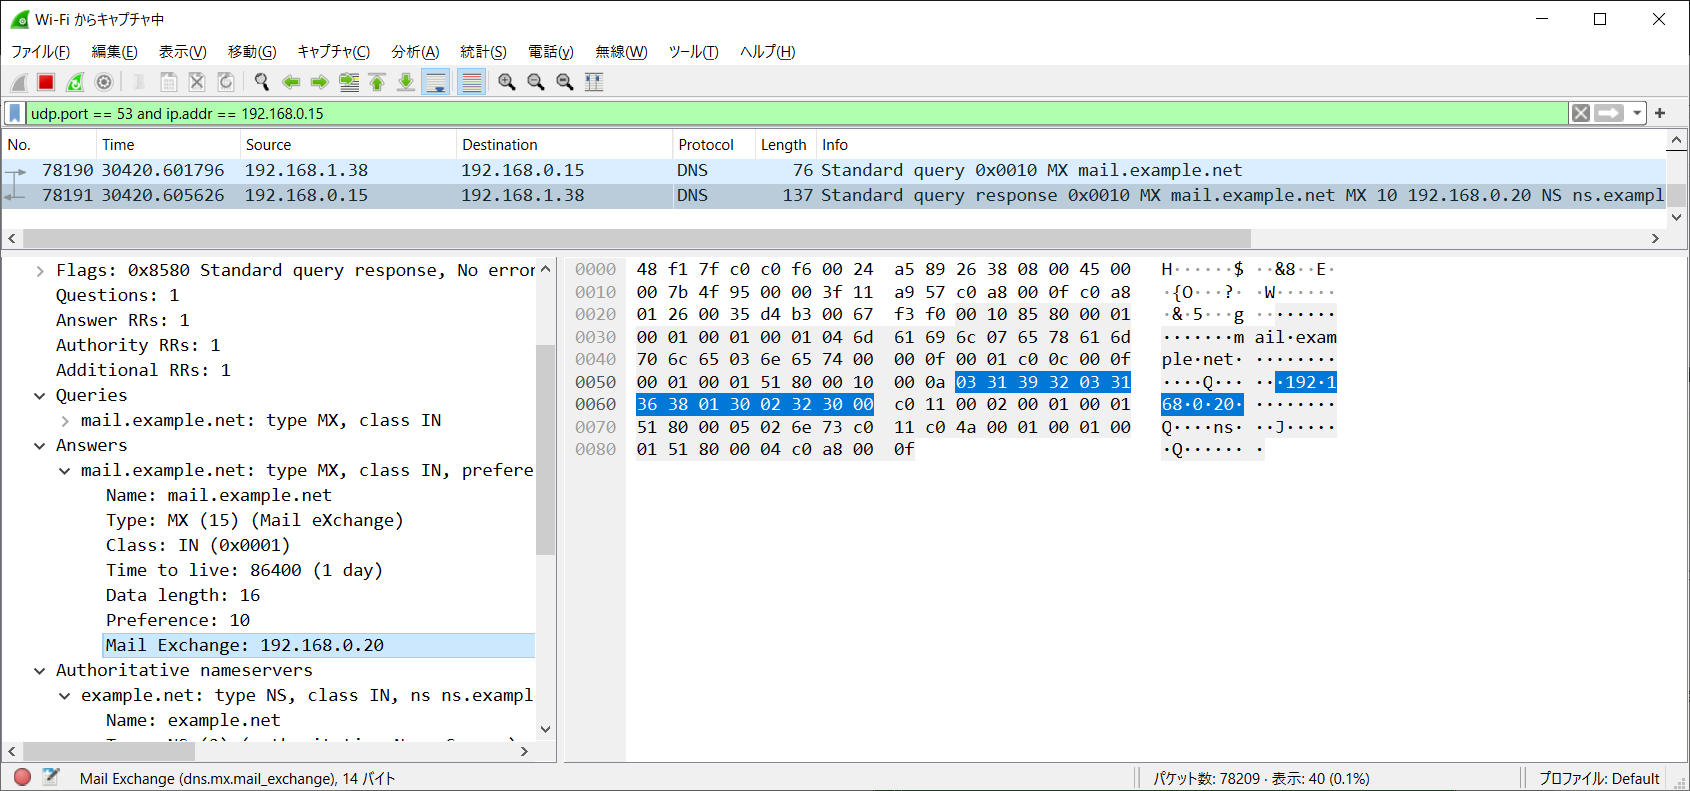Click the start capture shark fin icon
The image size is (1690, 791).
18,82
